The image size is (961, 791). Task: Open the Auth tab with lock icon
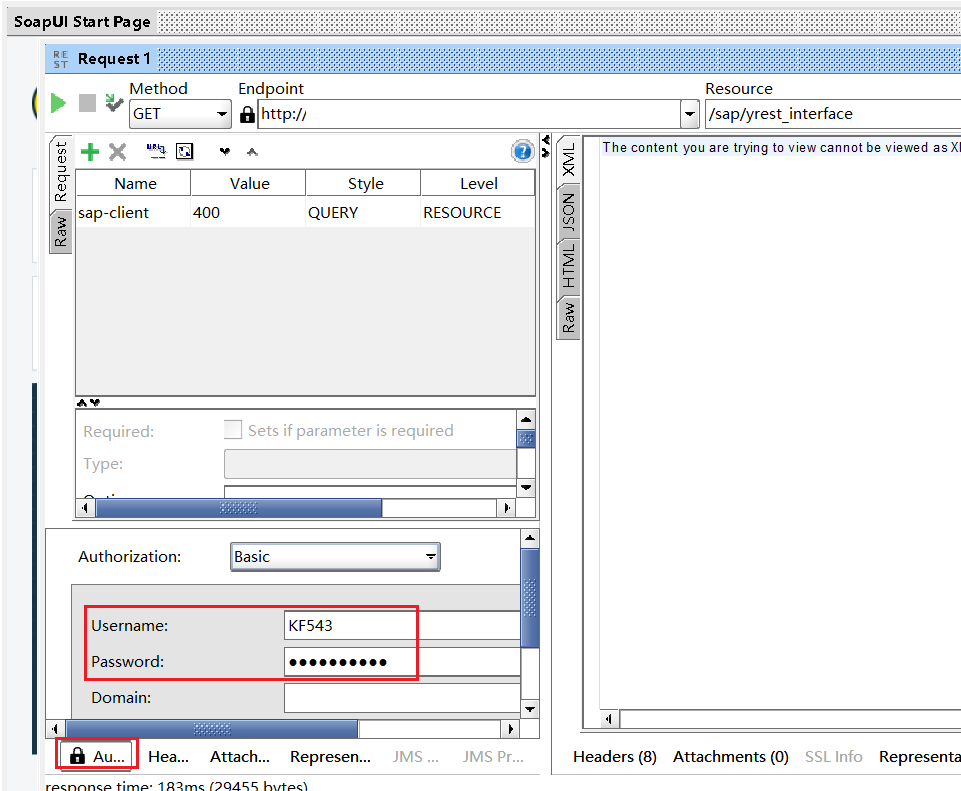click(x=97, y=757)
